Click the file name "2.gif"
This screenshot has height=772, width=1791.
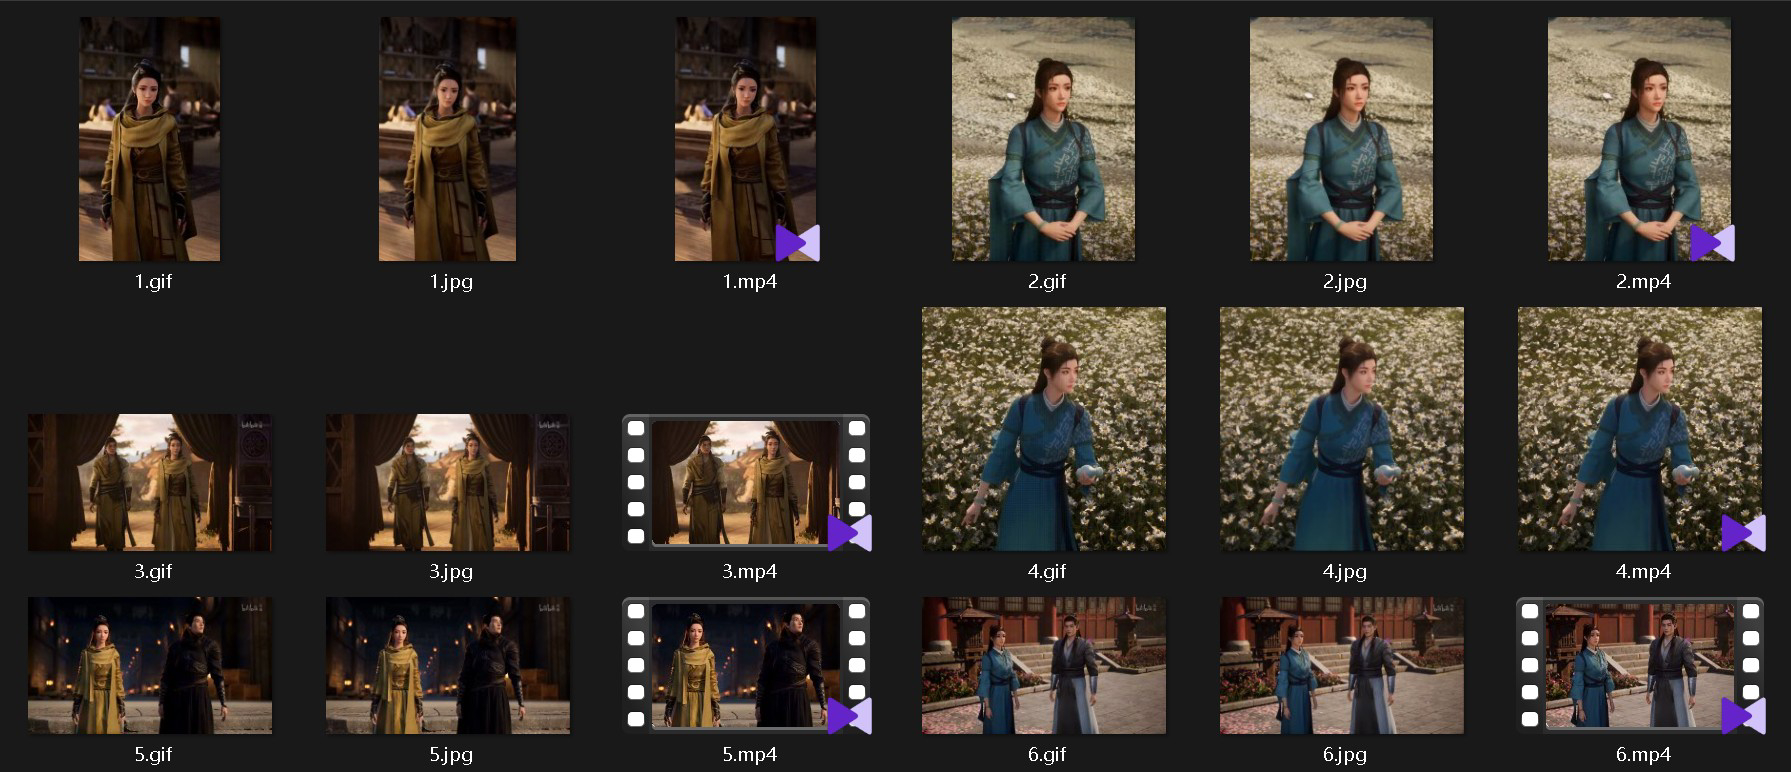[1047, 282]
